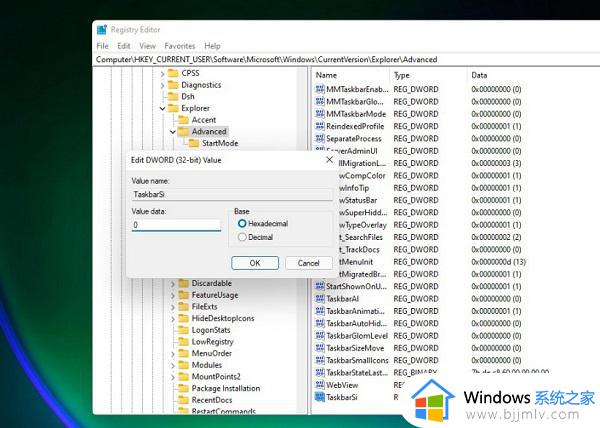Expand the MenuOrder key

click(x=173, y=354)
